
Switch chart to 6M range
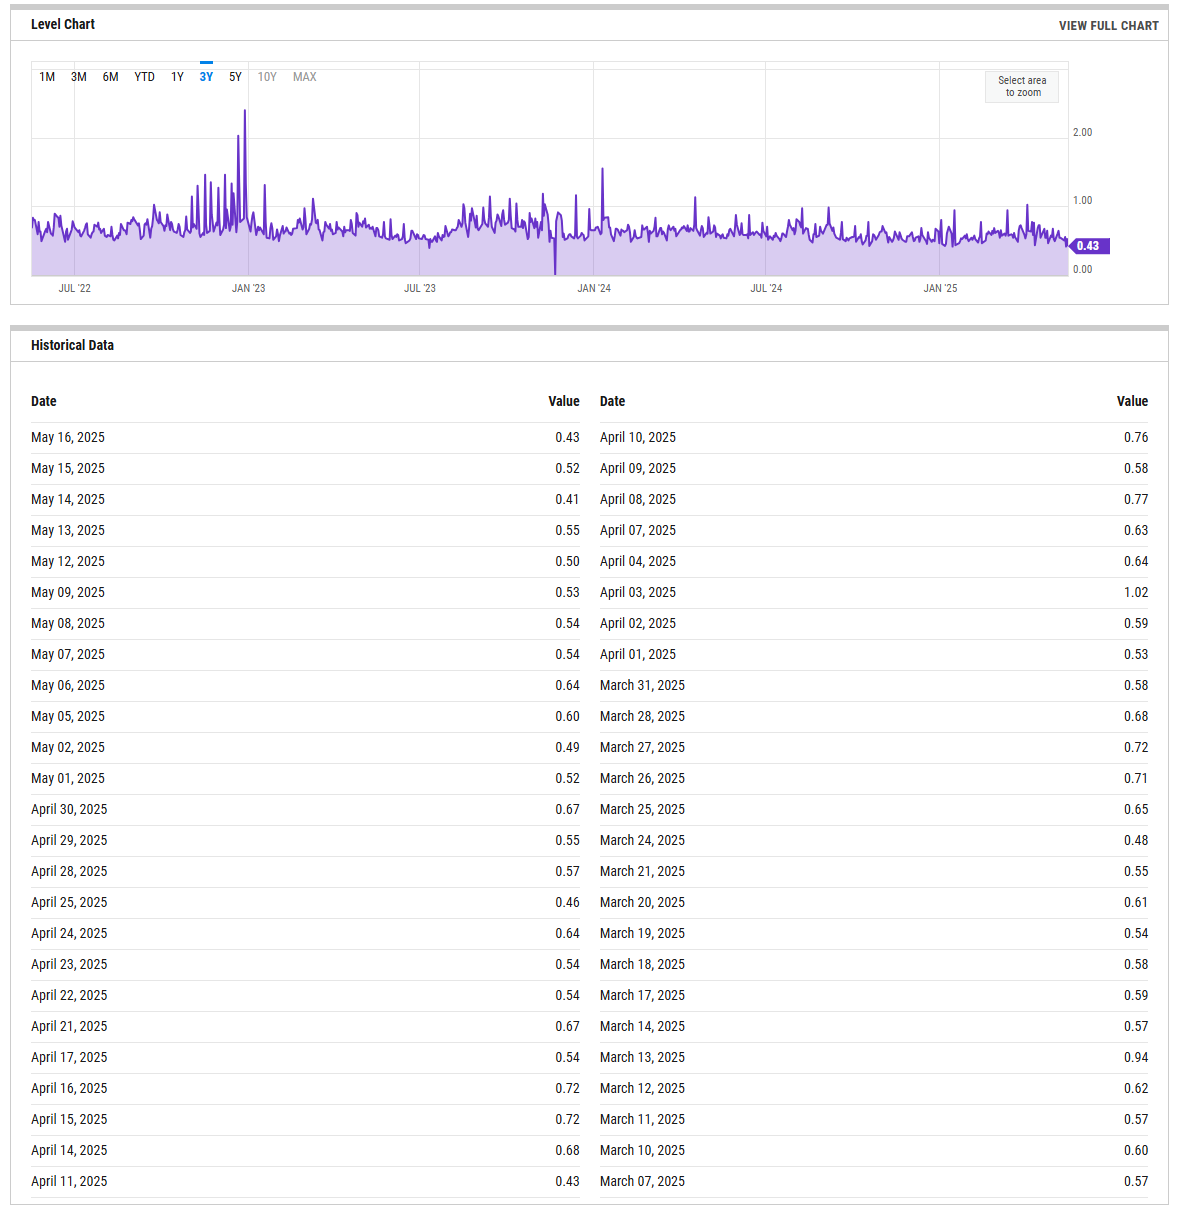[111, 77]
